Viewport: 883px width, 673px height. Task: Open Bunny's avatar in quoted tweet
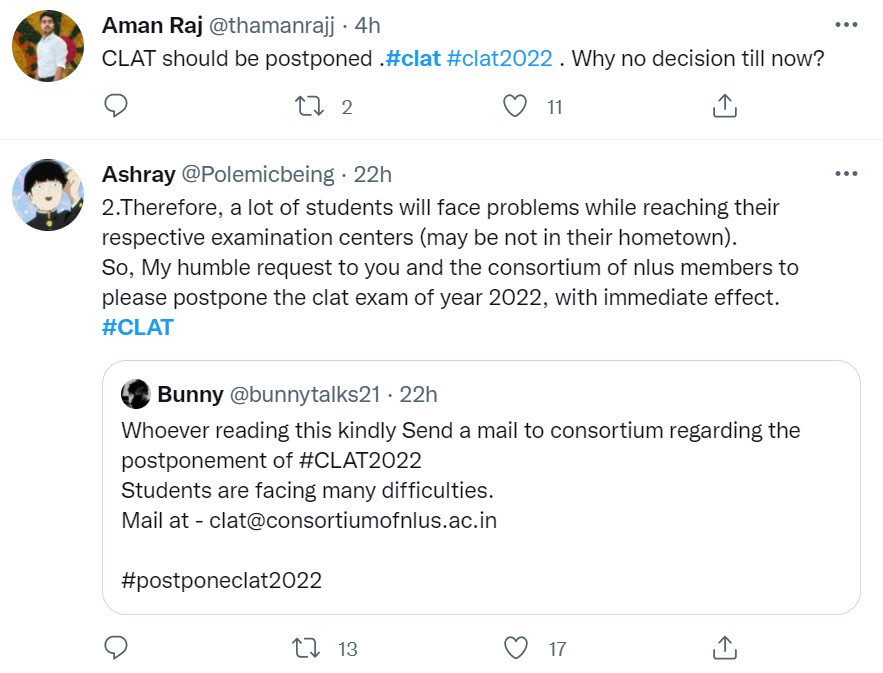[x=136, y=394]
